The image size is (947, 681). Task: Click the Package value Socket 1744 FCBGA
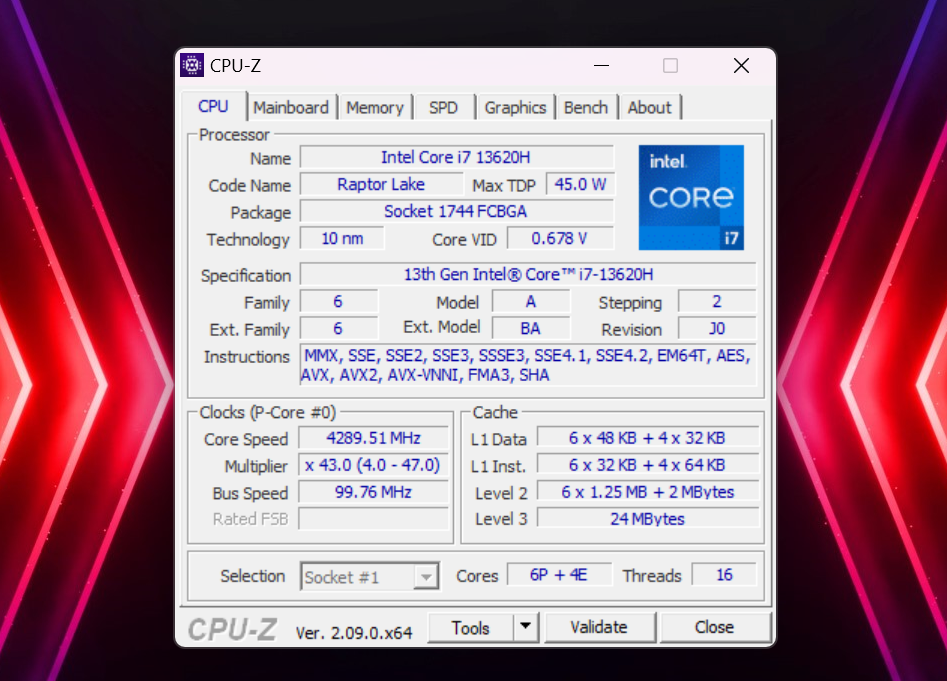coord(457,211)
